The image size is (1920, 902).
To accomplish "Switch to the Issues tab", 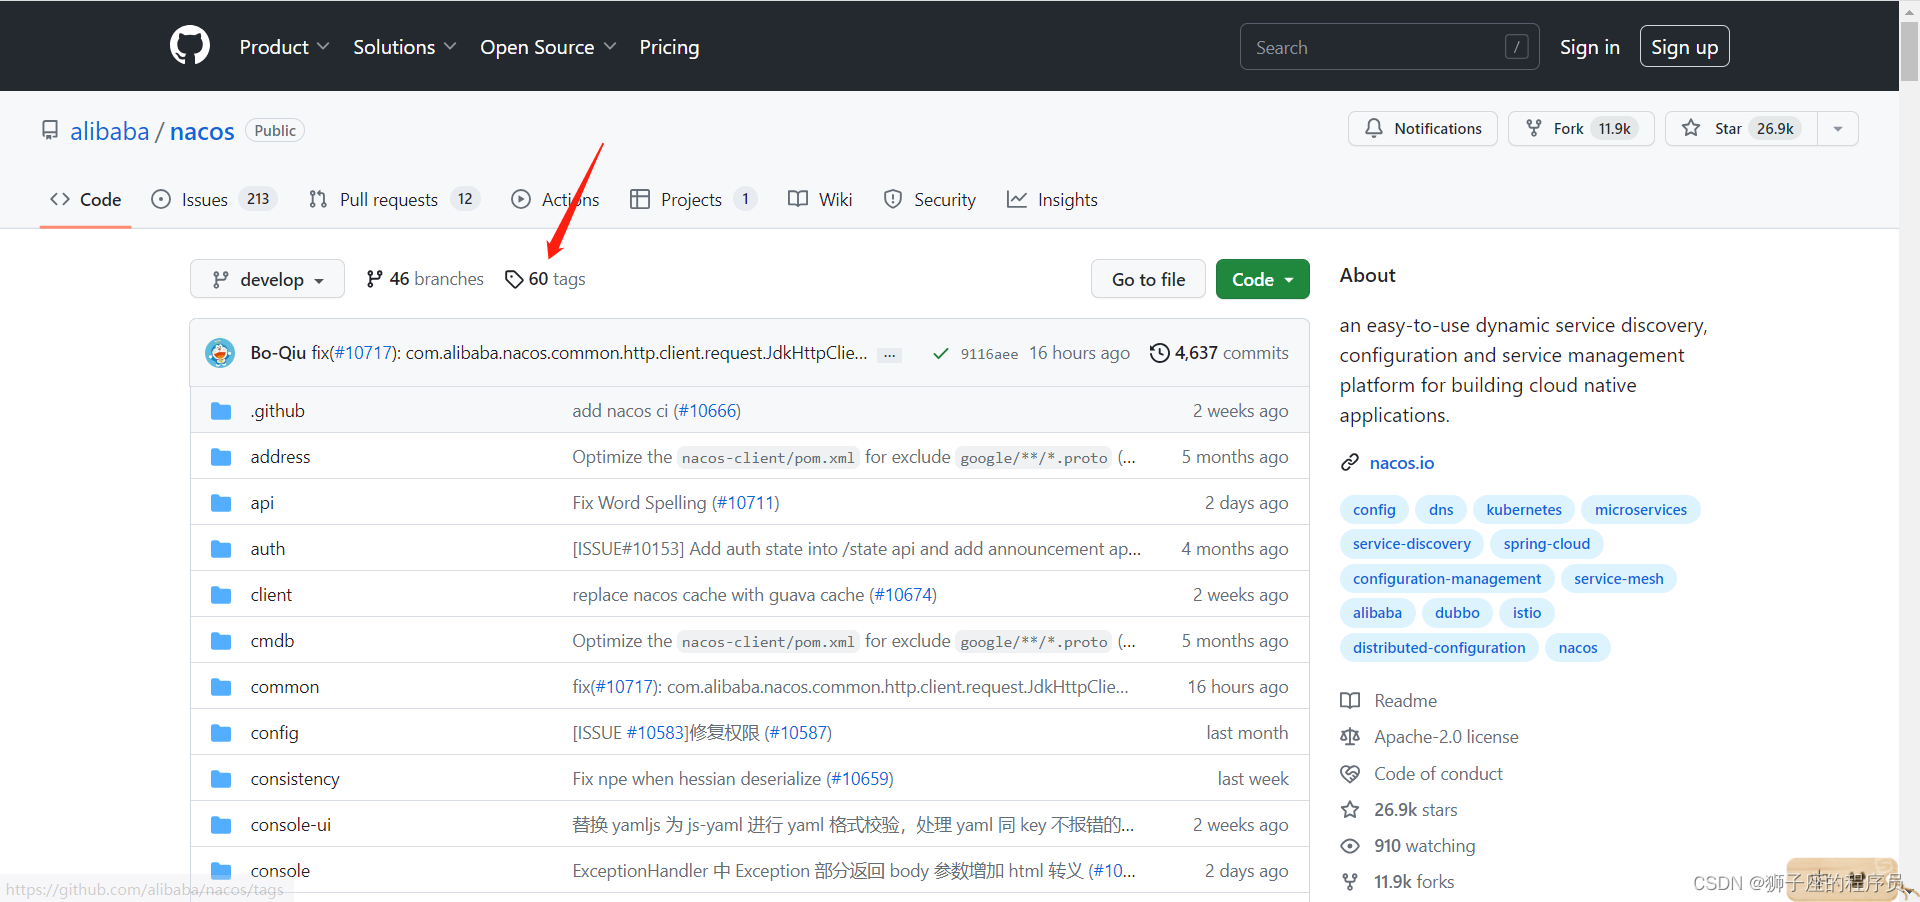I will click(214, 199).
